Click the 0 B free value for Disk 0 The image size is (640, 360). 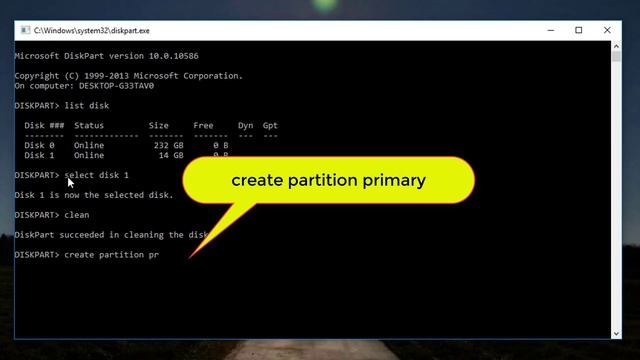(x=221, y=145)
